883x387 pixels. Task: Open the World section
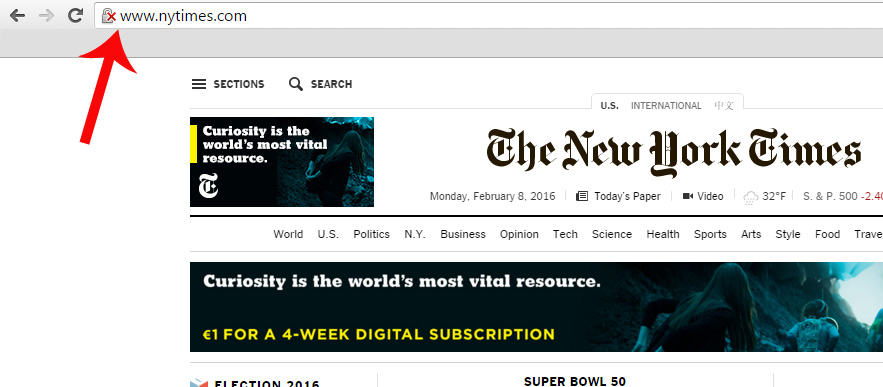[288, 234]
